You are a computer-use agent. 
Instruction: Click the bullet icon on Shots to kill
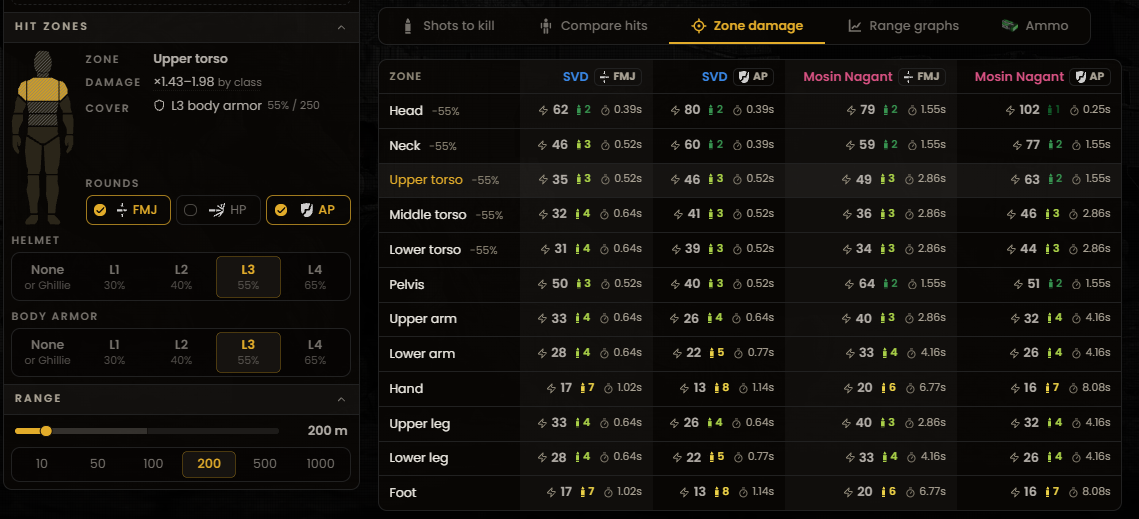pos(408,26)
